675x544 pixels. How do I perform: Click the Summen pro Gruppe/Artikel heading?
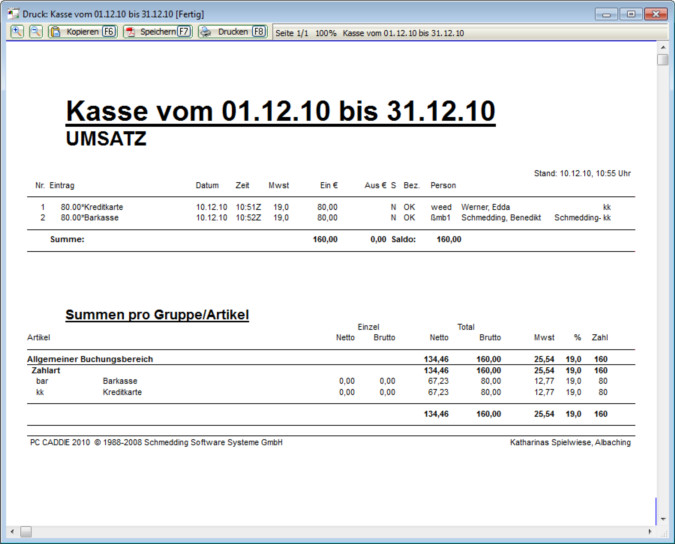point(157,315)
